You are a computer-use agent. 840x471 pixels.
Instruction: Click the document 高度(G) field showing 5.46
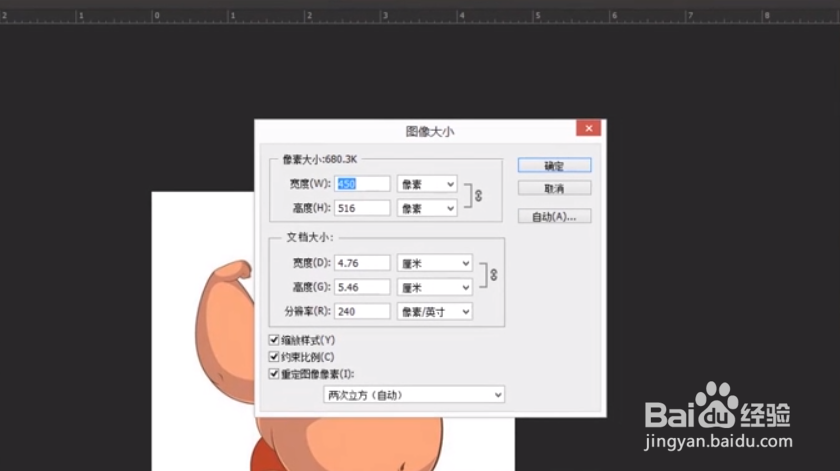click(362, 287)
